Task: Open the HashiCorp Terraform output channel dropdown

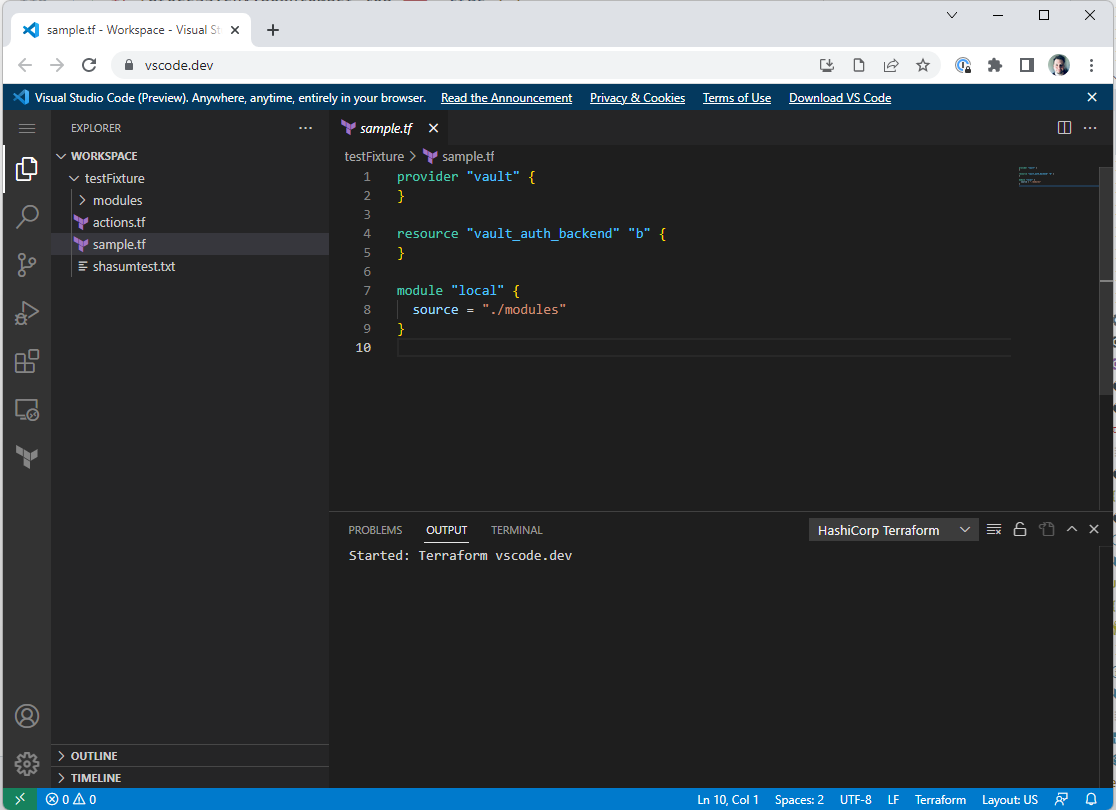Action: (893, 530)
